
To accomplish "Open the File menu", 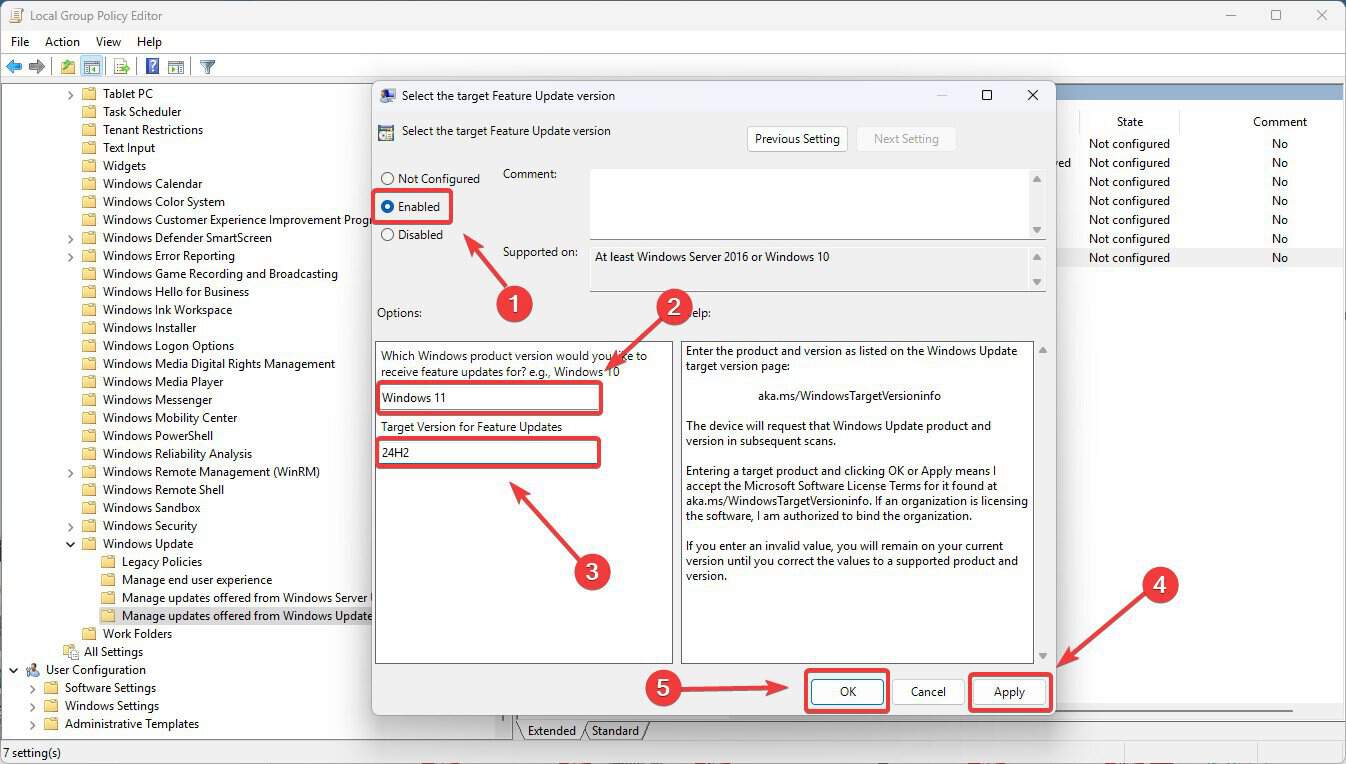I will (x=20, y=42).
